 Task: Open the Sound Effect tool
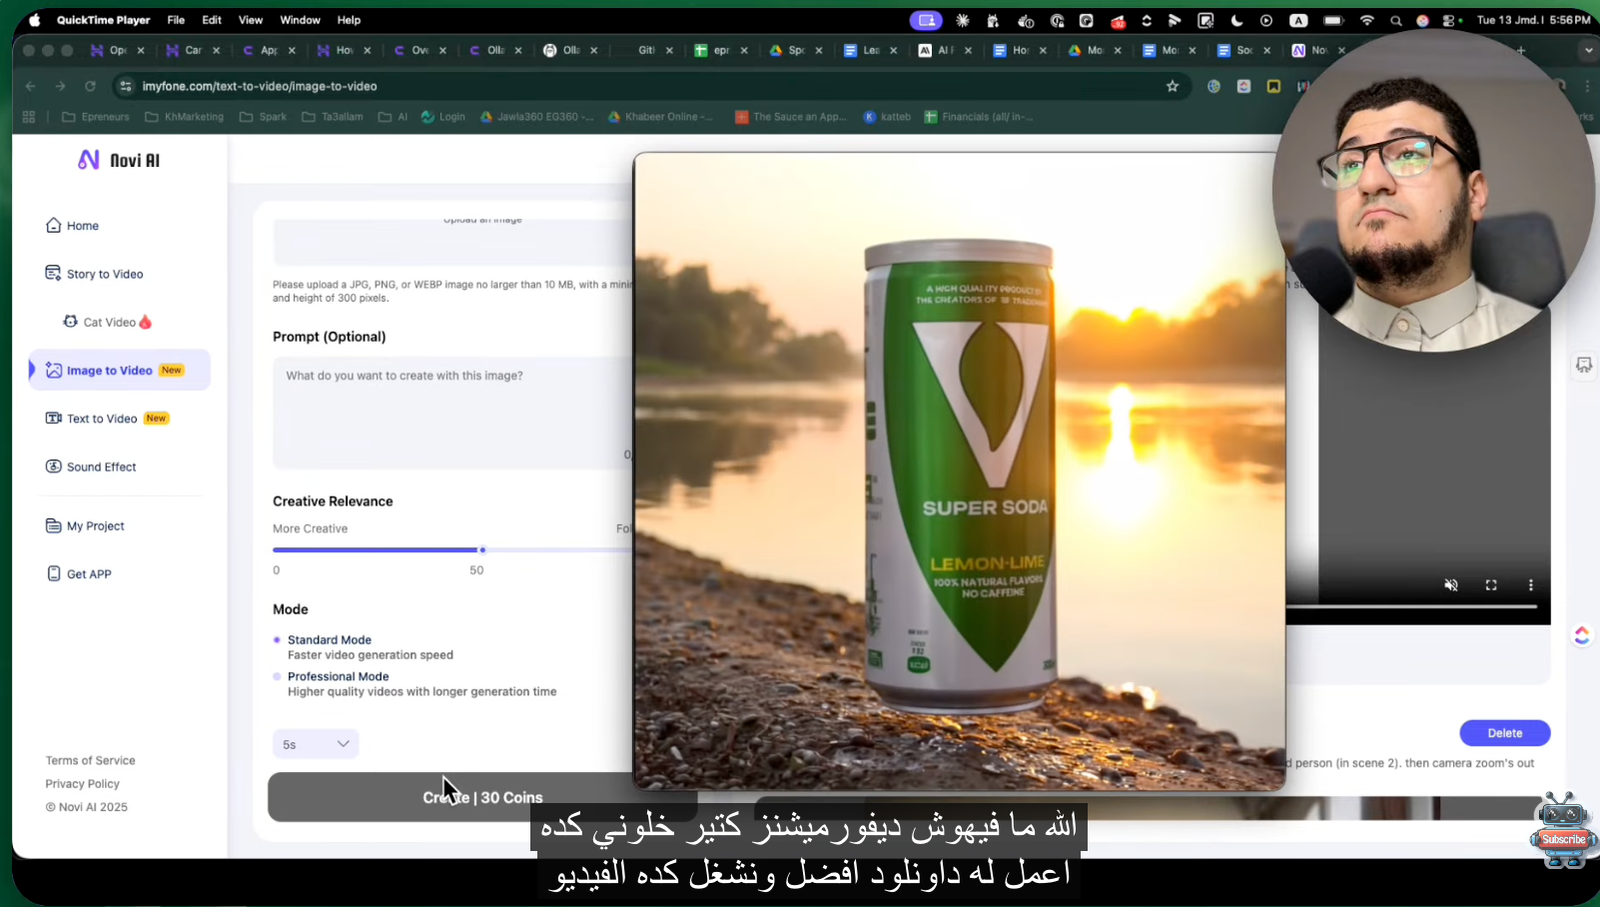click(99, 466)
